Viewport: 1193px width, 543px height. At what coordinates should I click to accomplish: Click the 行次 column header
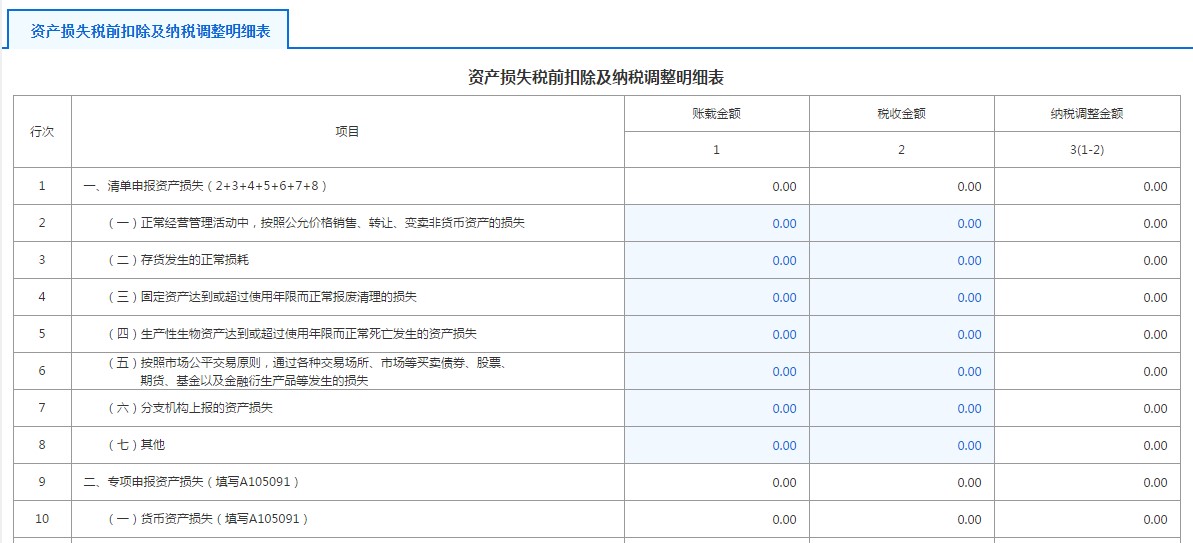click(x=42, y=132)
